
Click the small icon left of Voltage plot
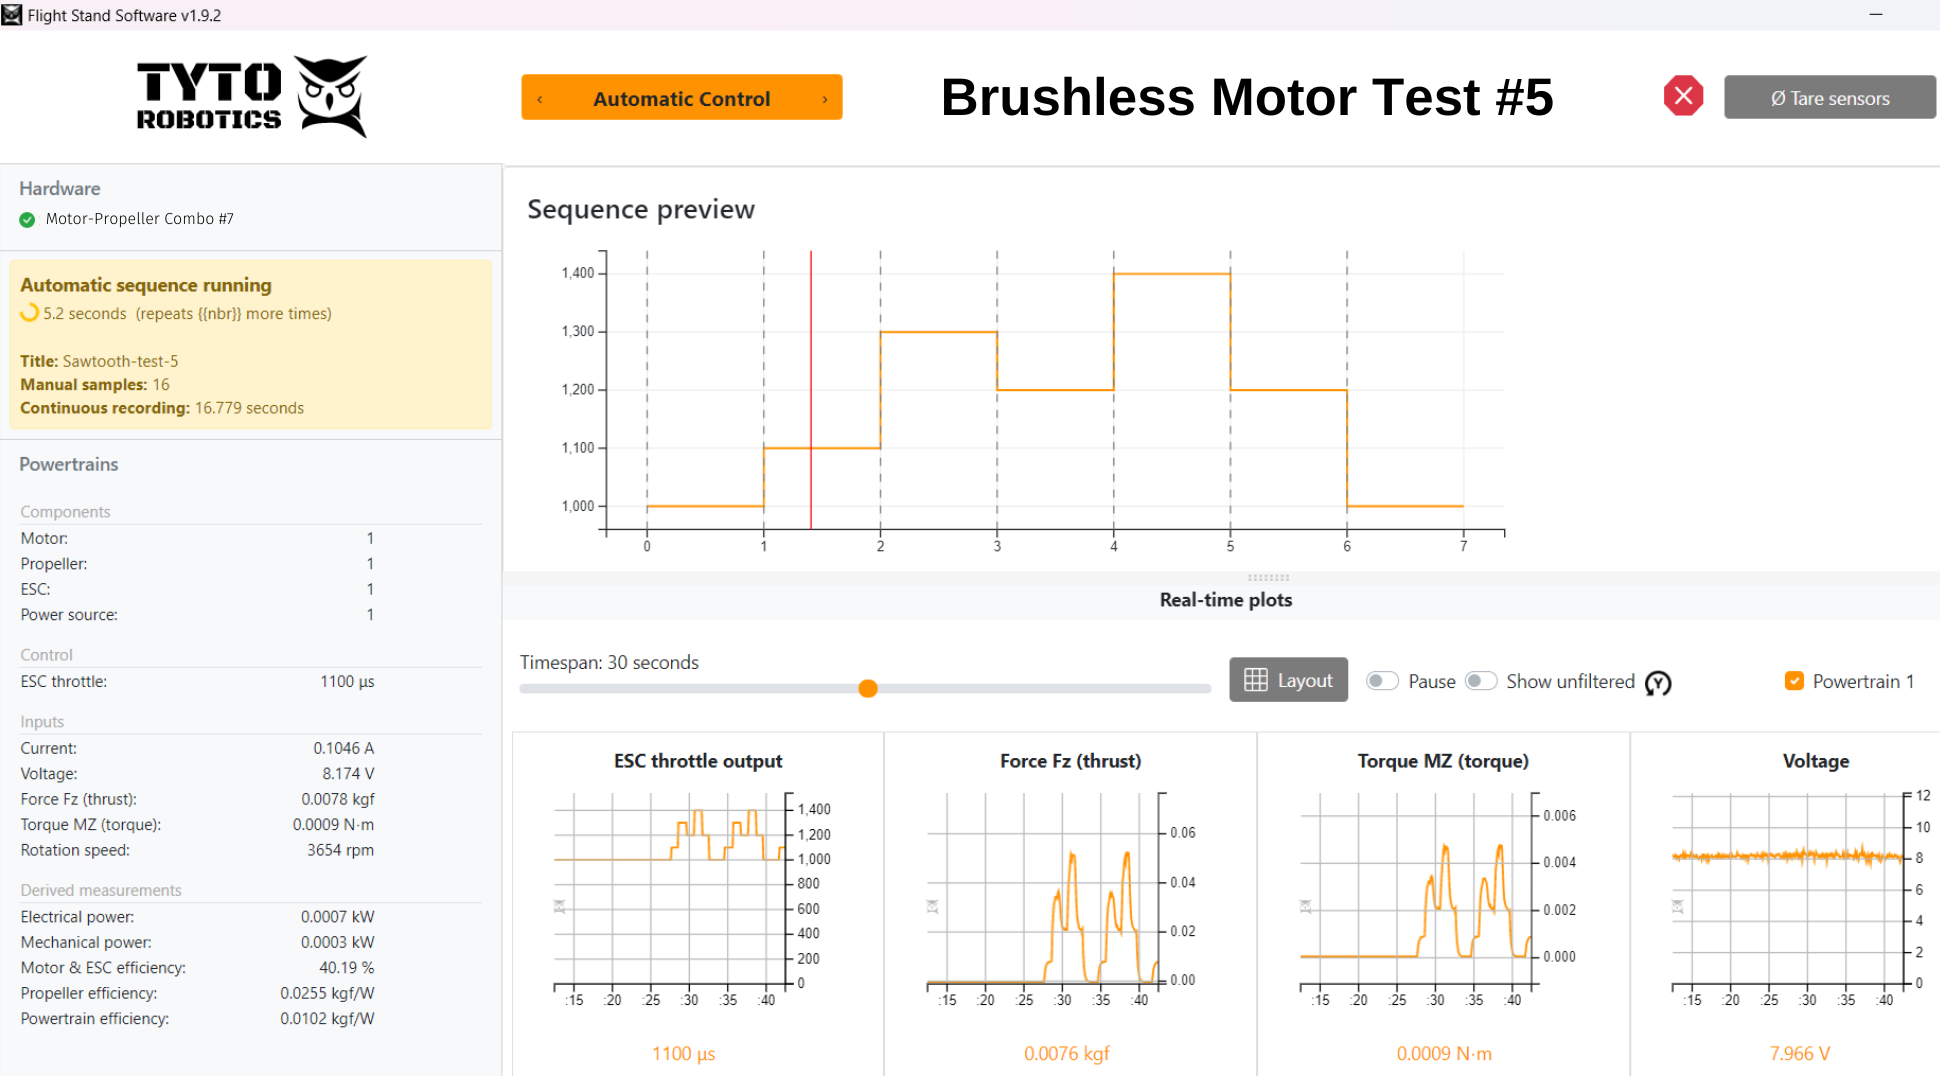tap(1677, 906)
